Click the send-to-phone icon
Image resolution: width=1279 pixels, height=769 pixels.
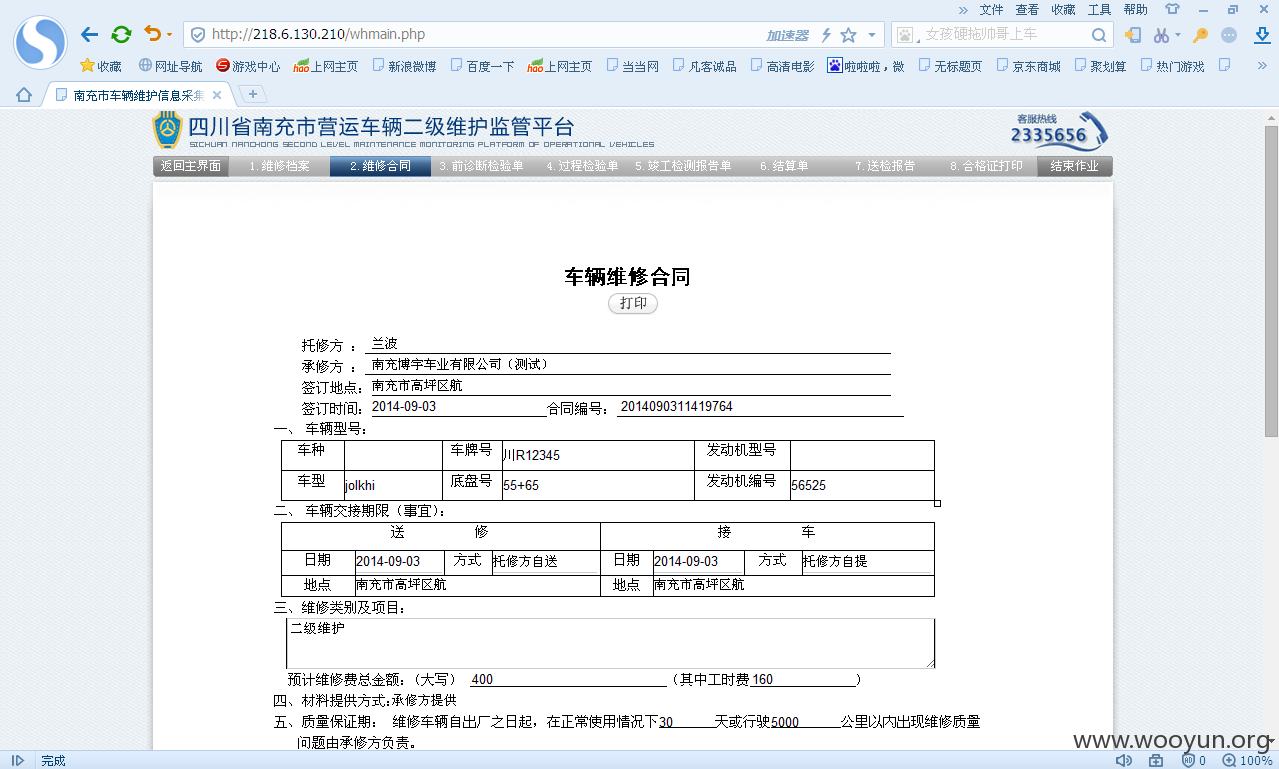click(1133, 35)
